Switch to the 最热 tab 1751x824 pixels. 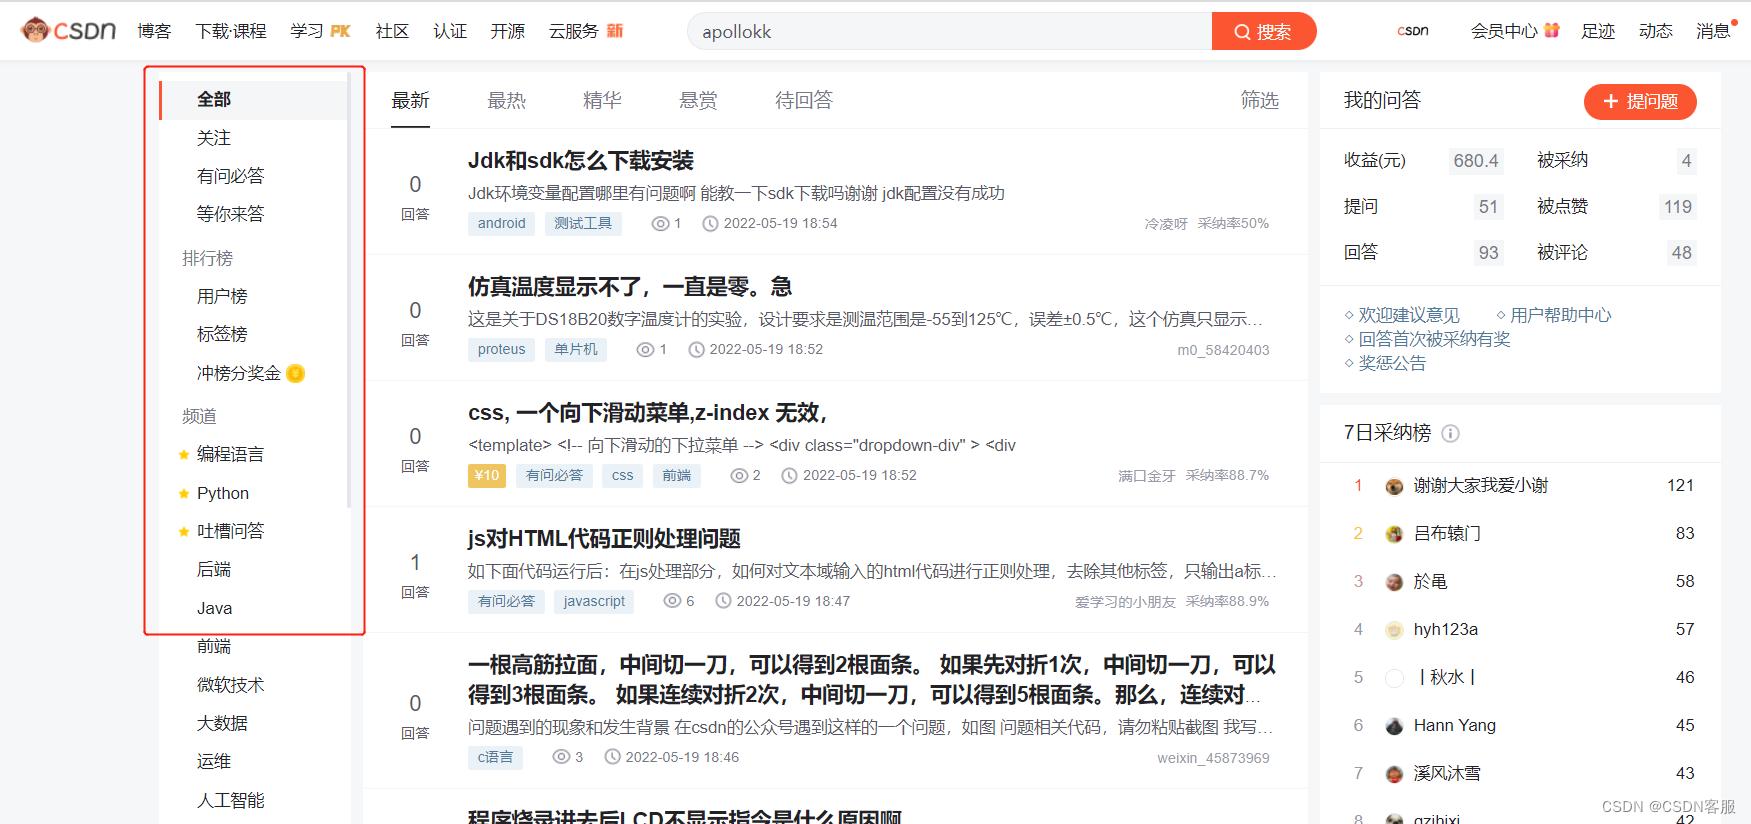[x=506, y=100]
